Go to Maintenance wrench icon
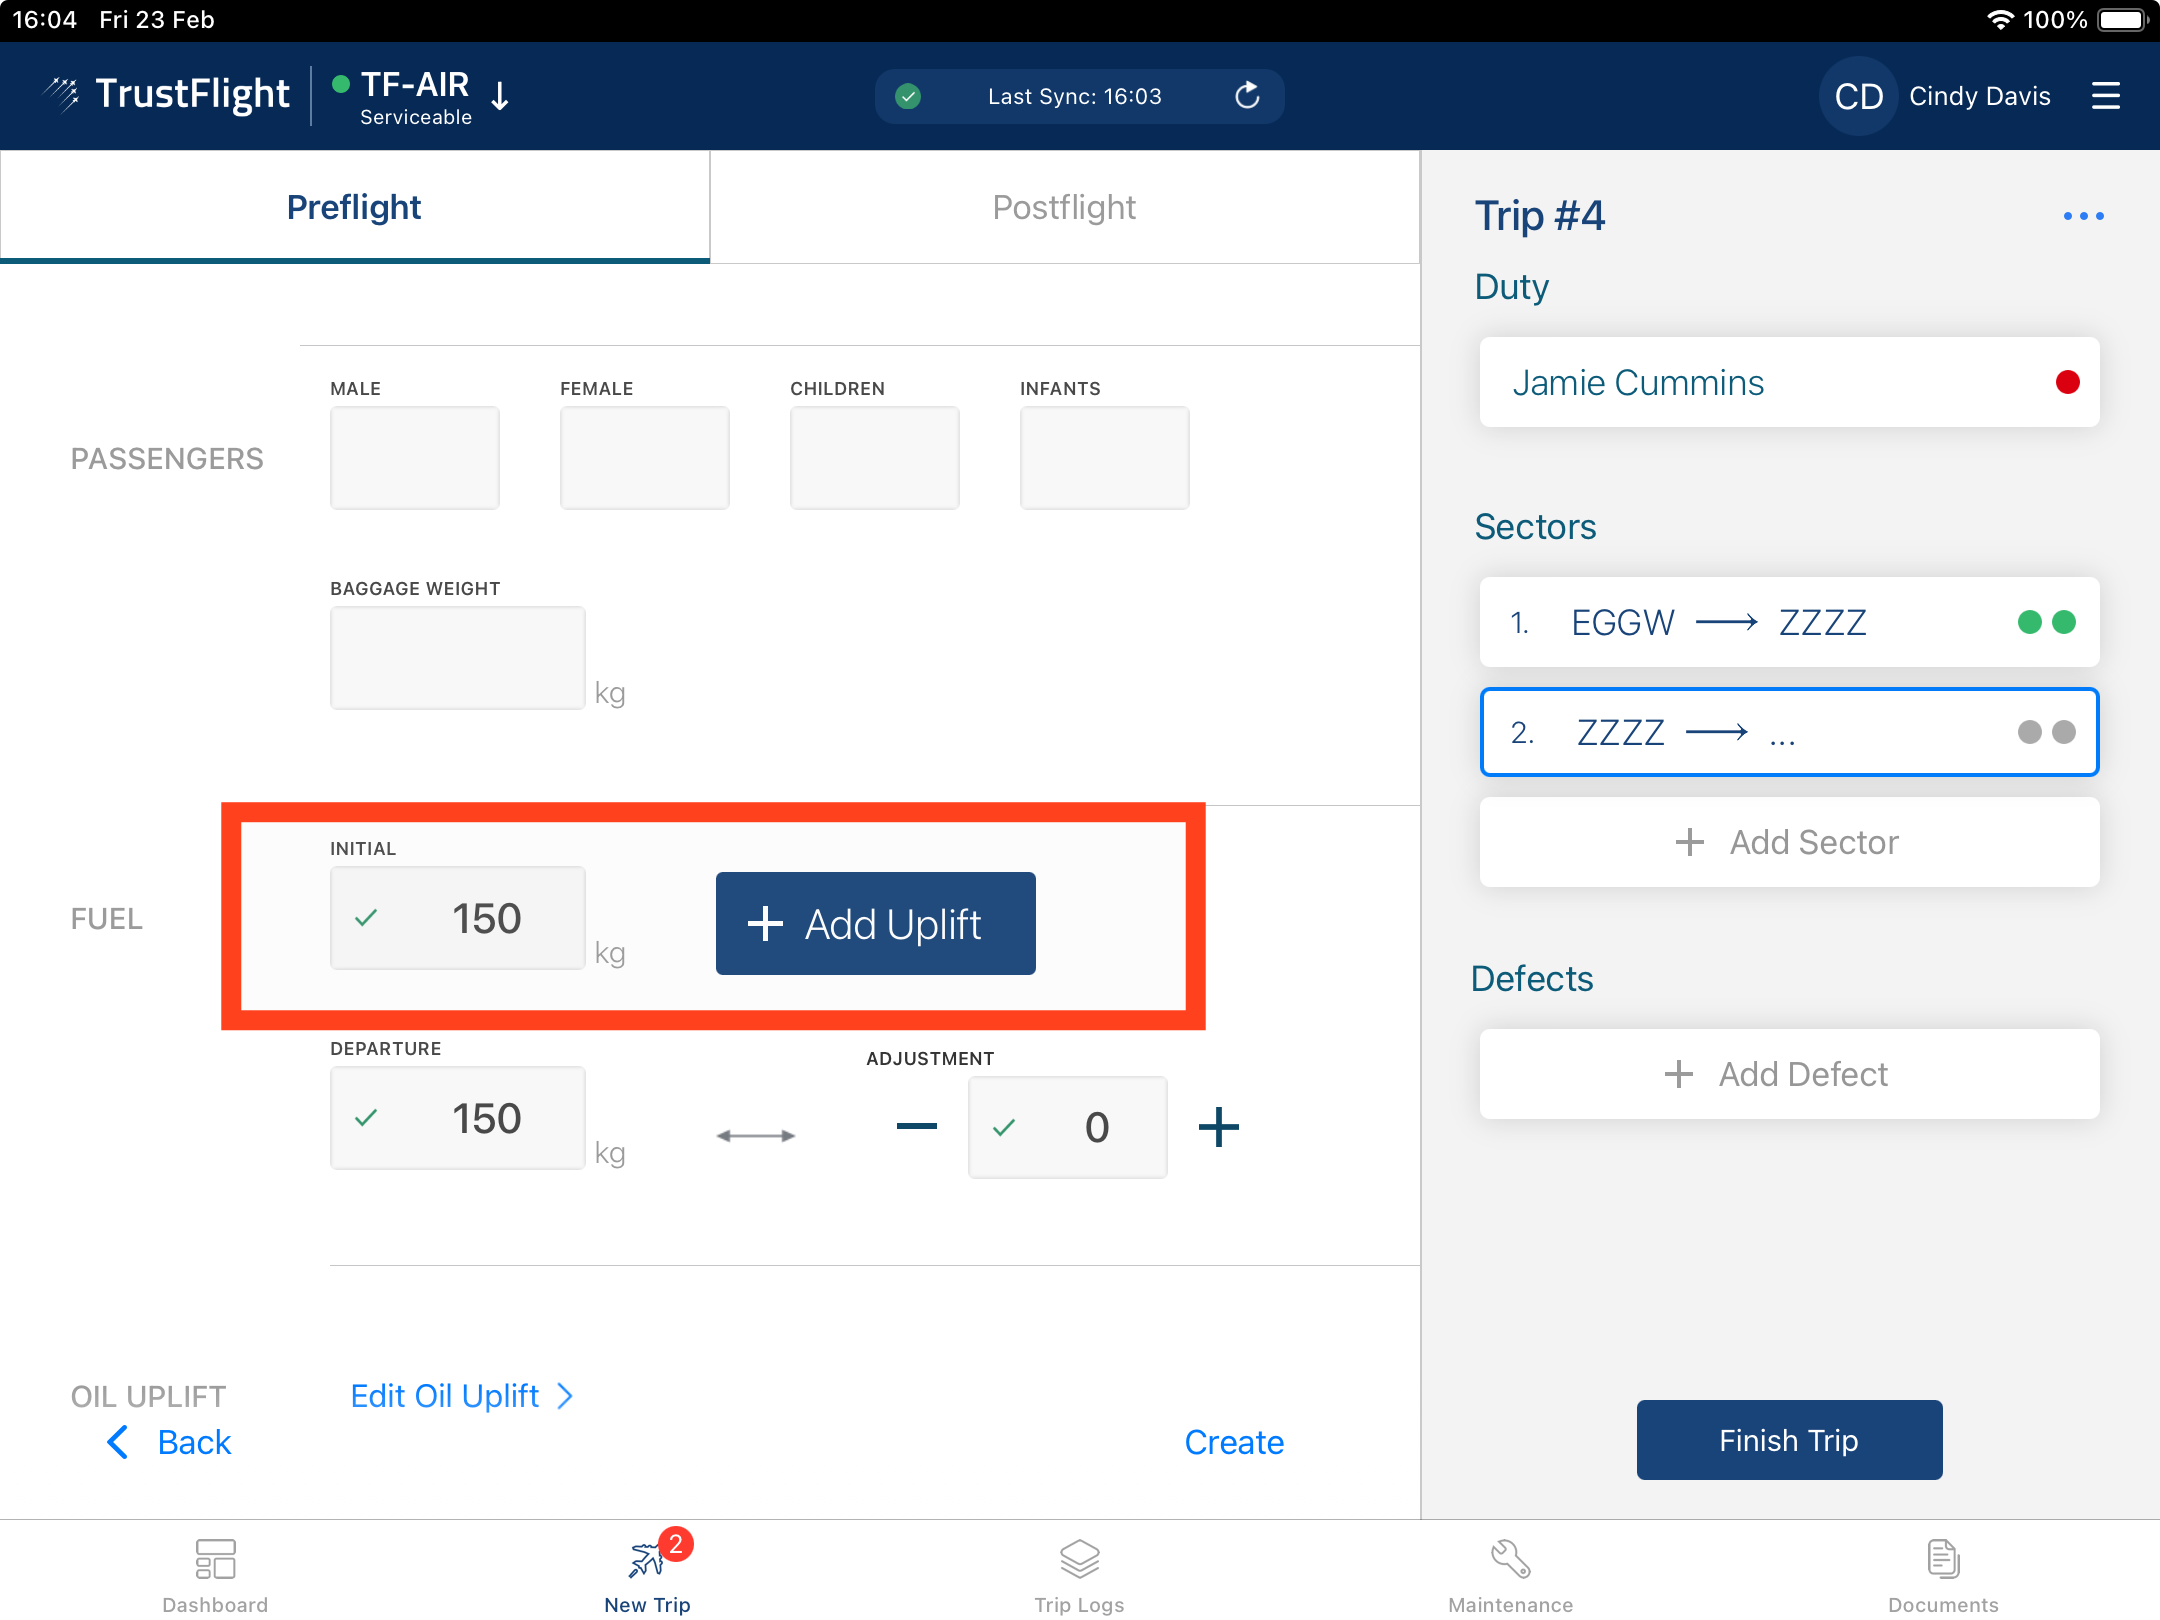 pos(1510,1559)
